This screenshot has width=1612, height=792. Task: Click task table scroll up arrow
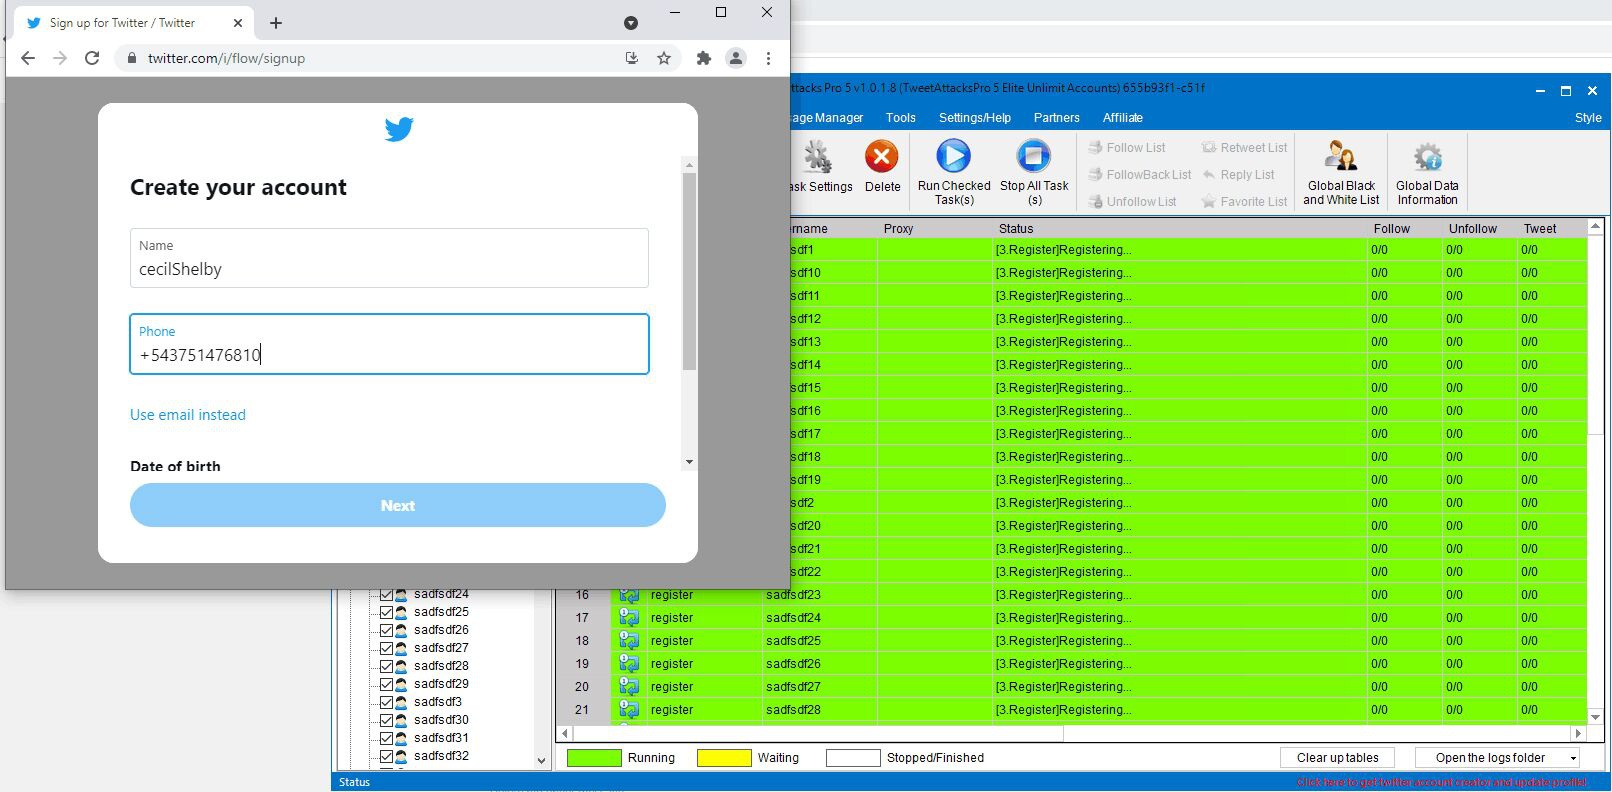[1596, 227]
